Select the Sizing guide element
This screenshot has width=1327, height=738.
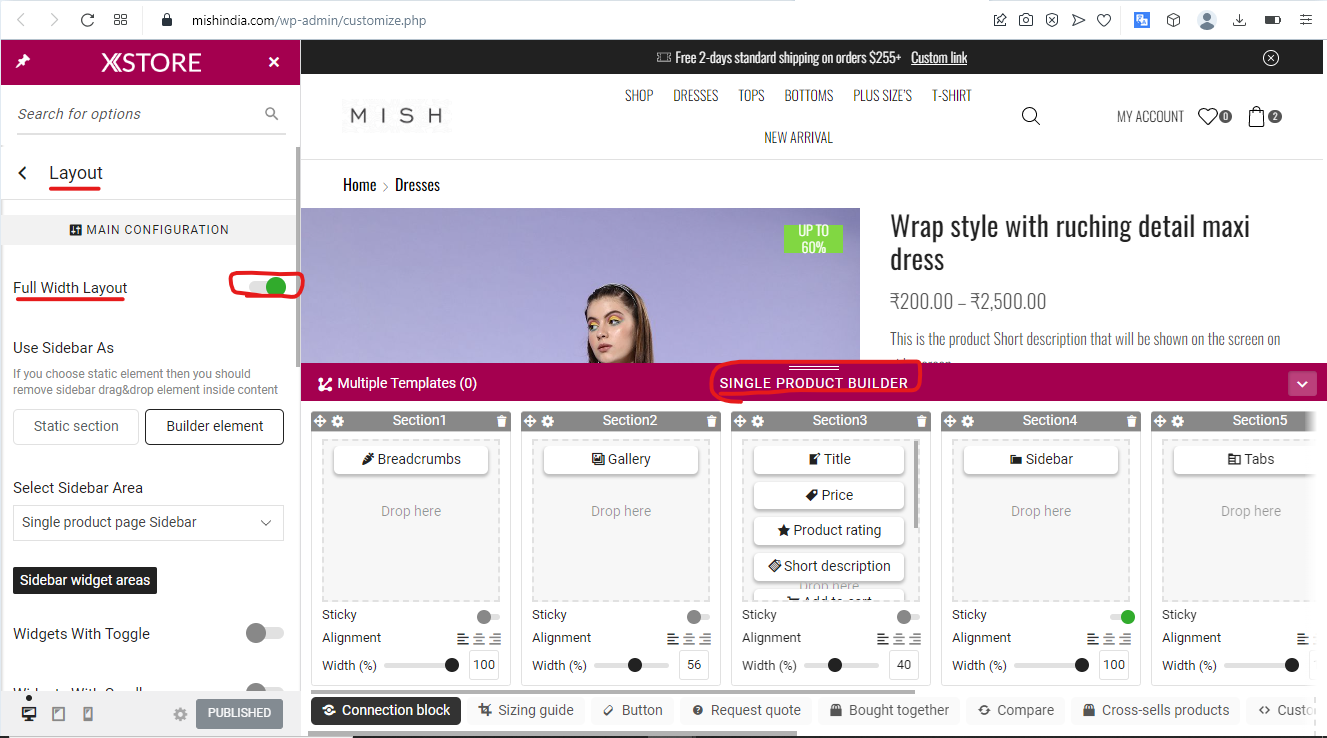pyautogui.click(x=526, y=710)
